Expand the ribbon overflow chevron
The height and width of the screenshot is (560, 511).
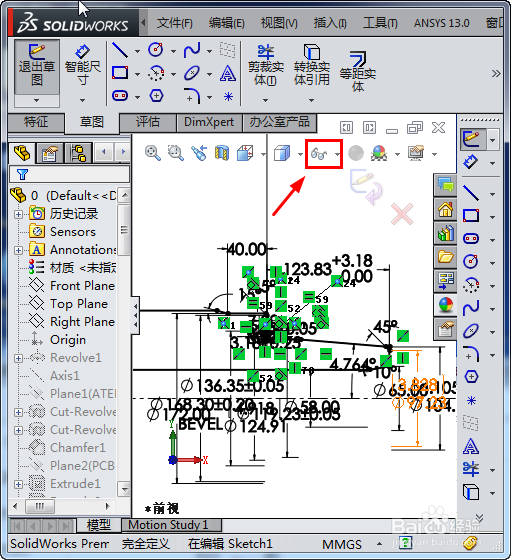coord(496,74)
